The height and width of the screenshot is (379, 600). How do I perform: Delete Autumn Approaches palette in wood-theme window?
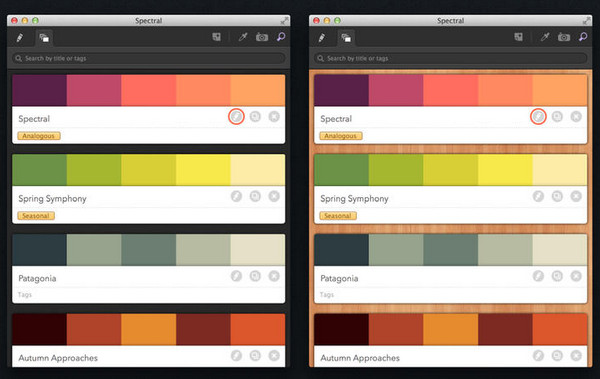click(576, 356)
